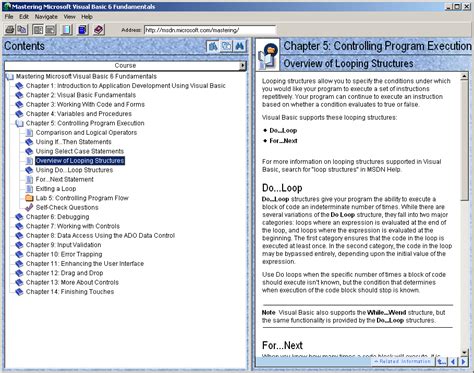Click the maroon book toolbar icon

tap(98, 30)
